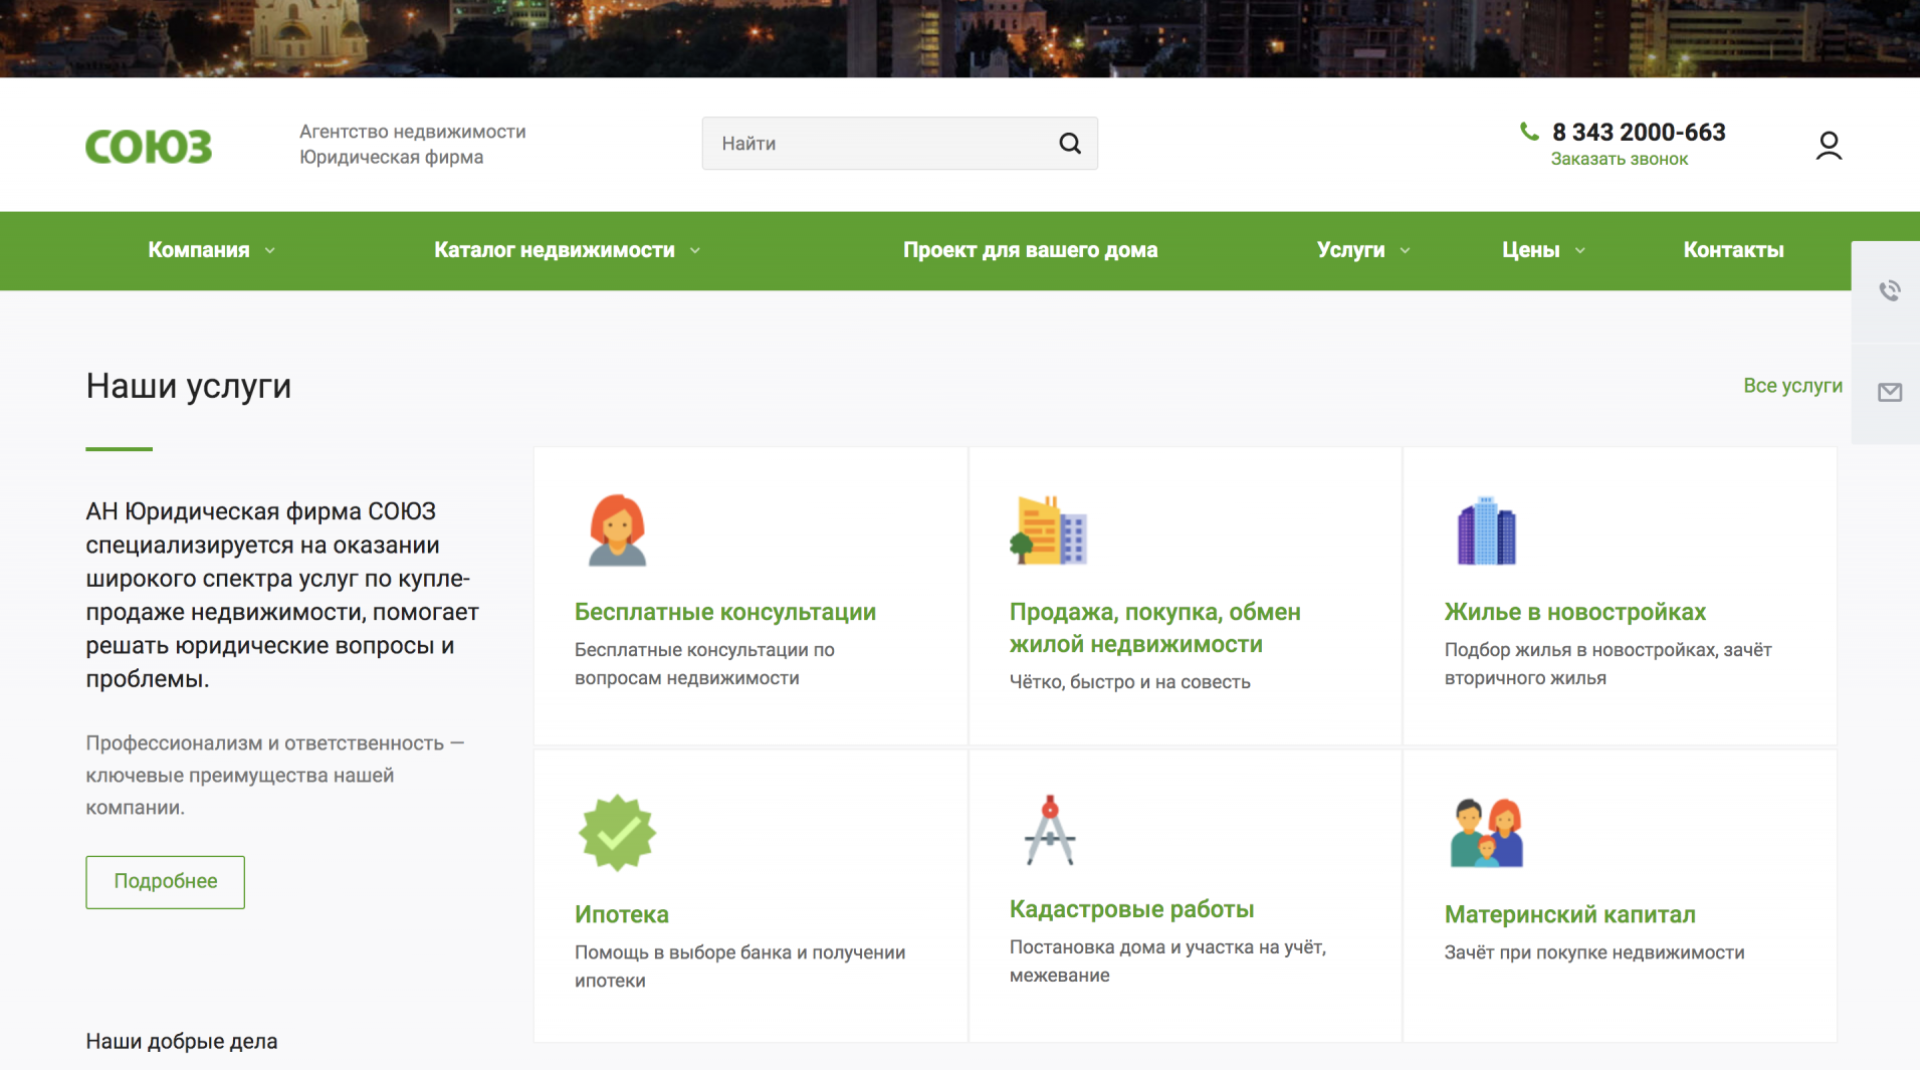1920x1070 pixels.
Task: Expand the Компания dropdown menu
Action: 211,250
